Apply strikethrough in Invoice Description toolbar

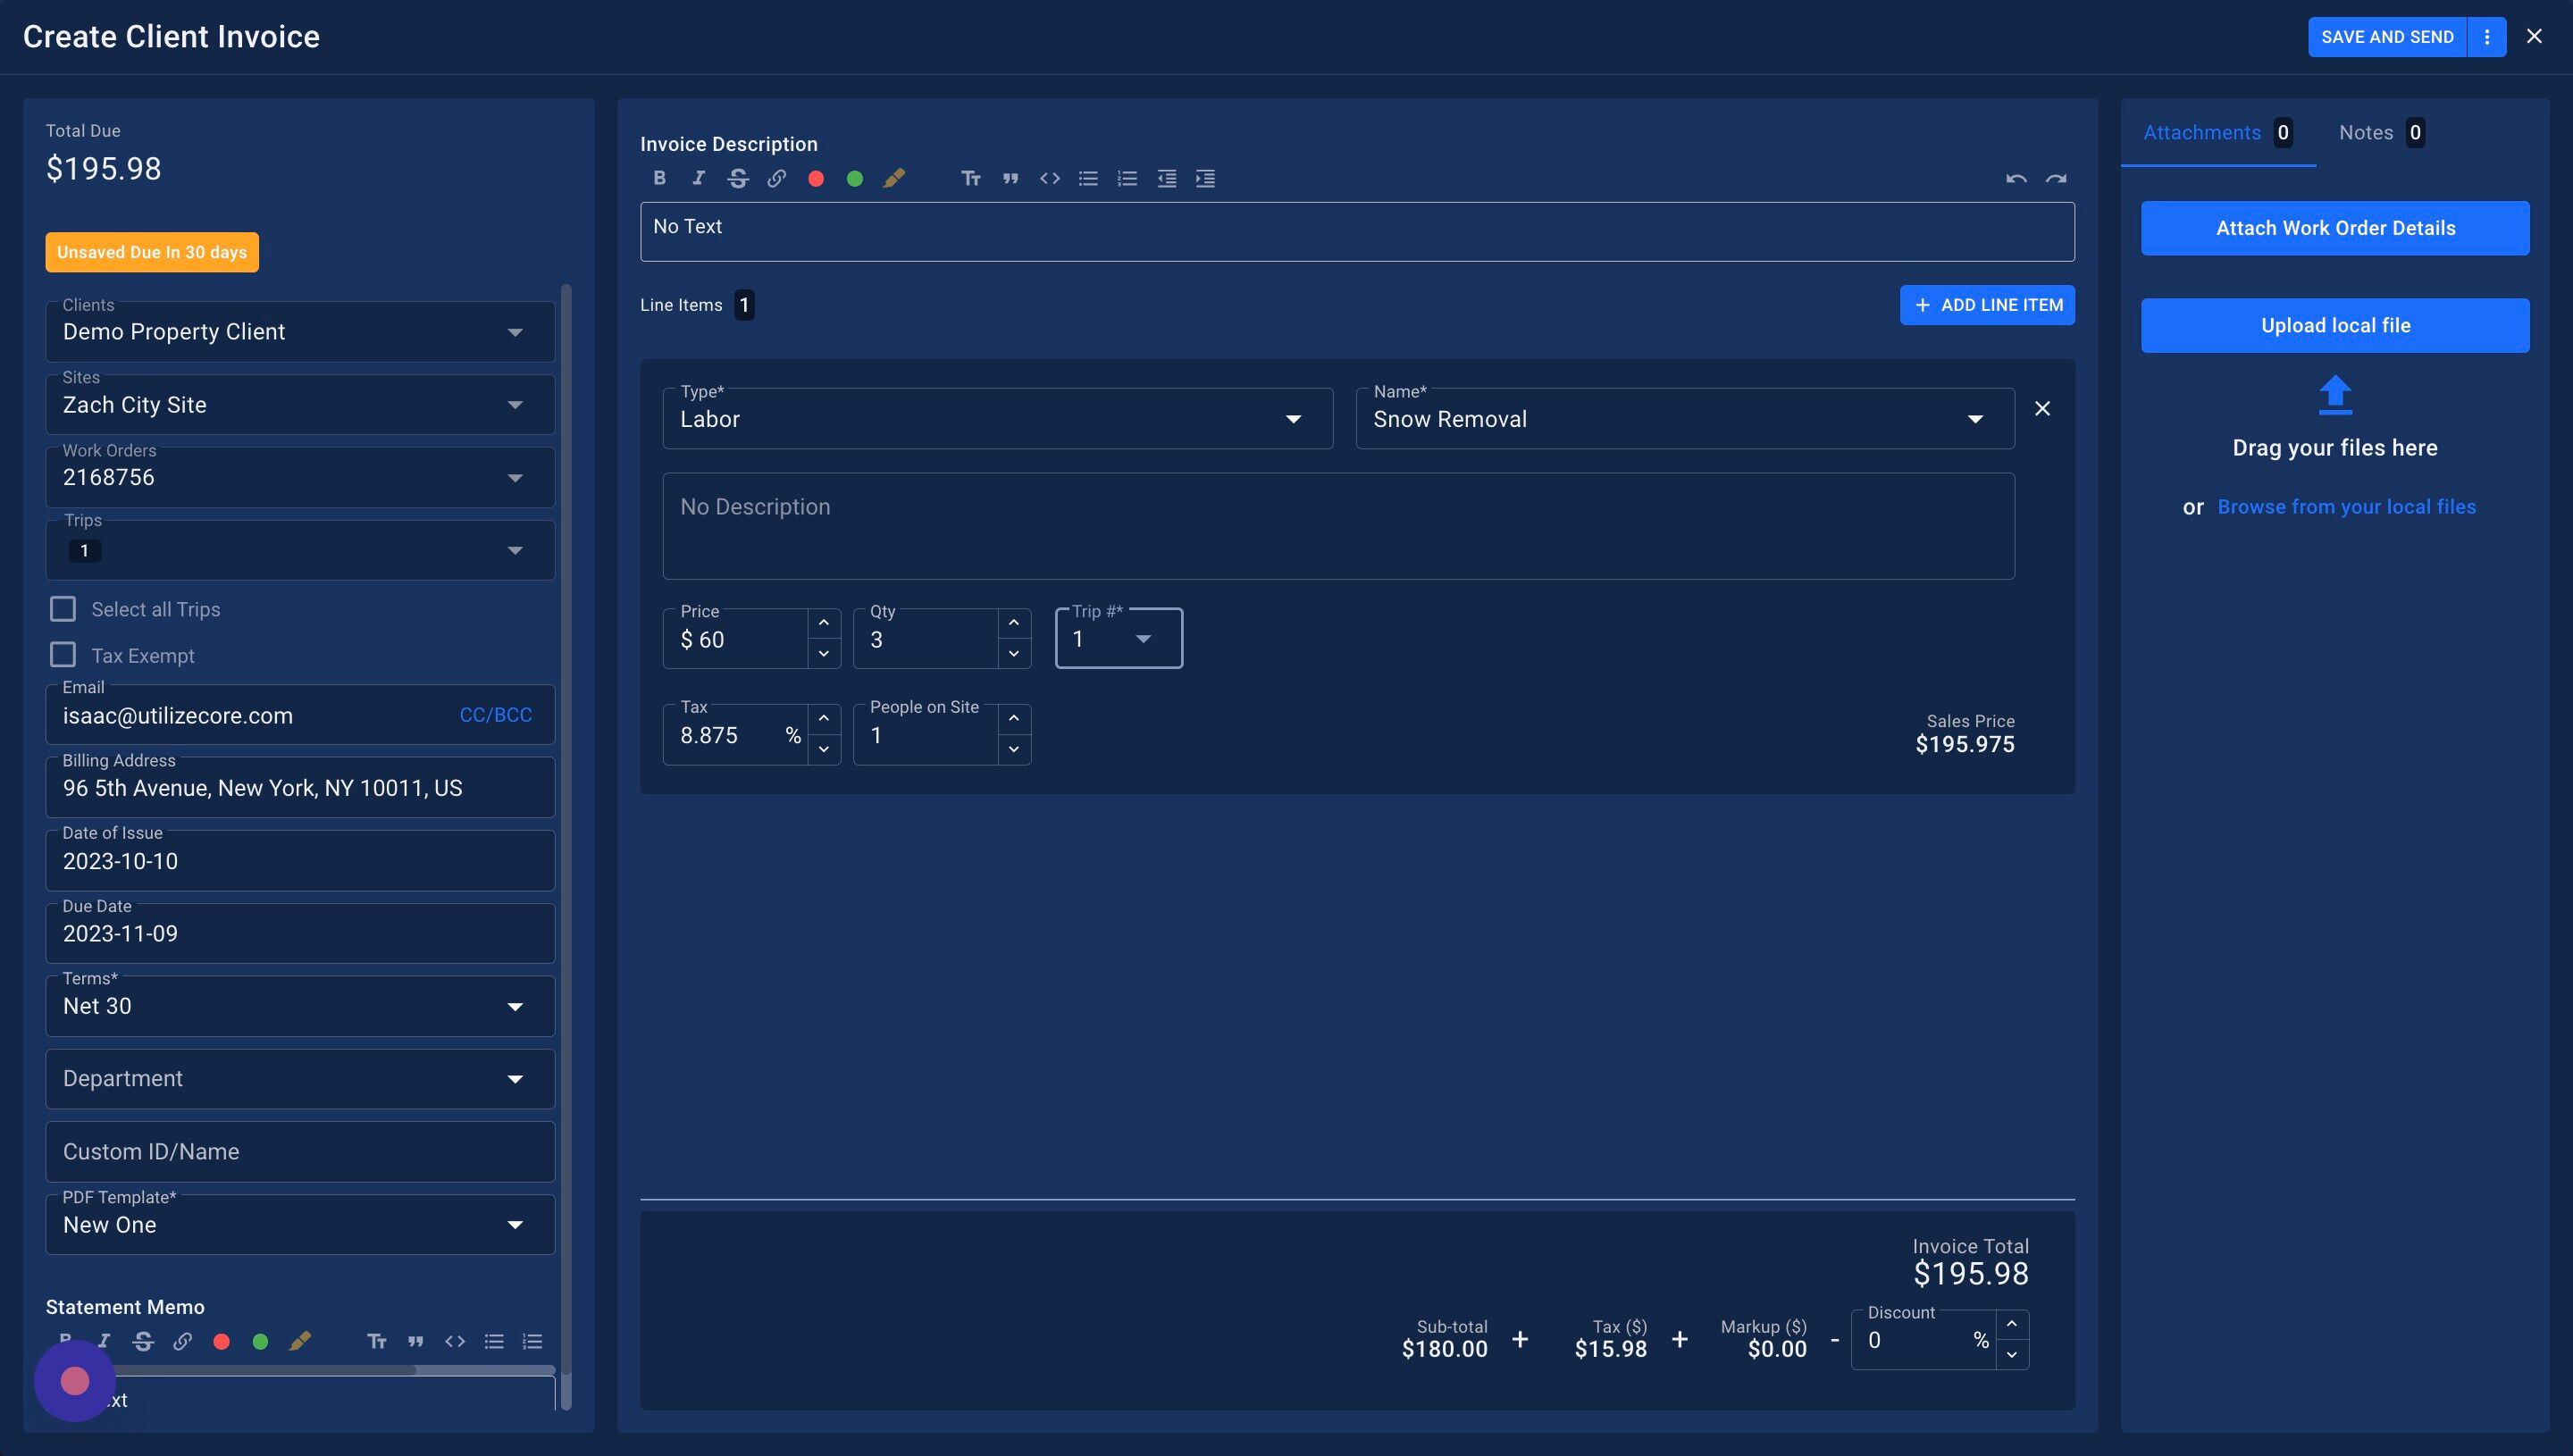point(738,178)
